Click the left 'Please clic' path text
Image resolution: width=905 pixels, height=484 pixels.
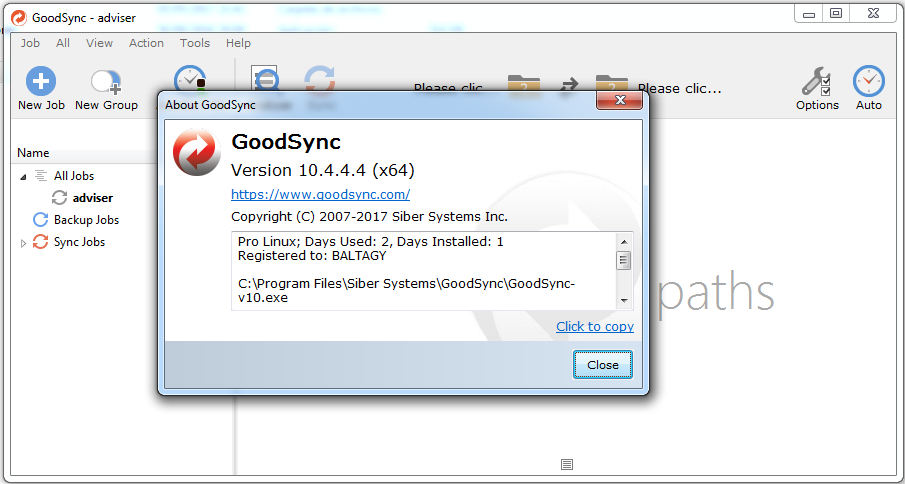448,88
